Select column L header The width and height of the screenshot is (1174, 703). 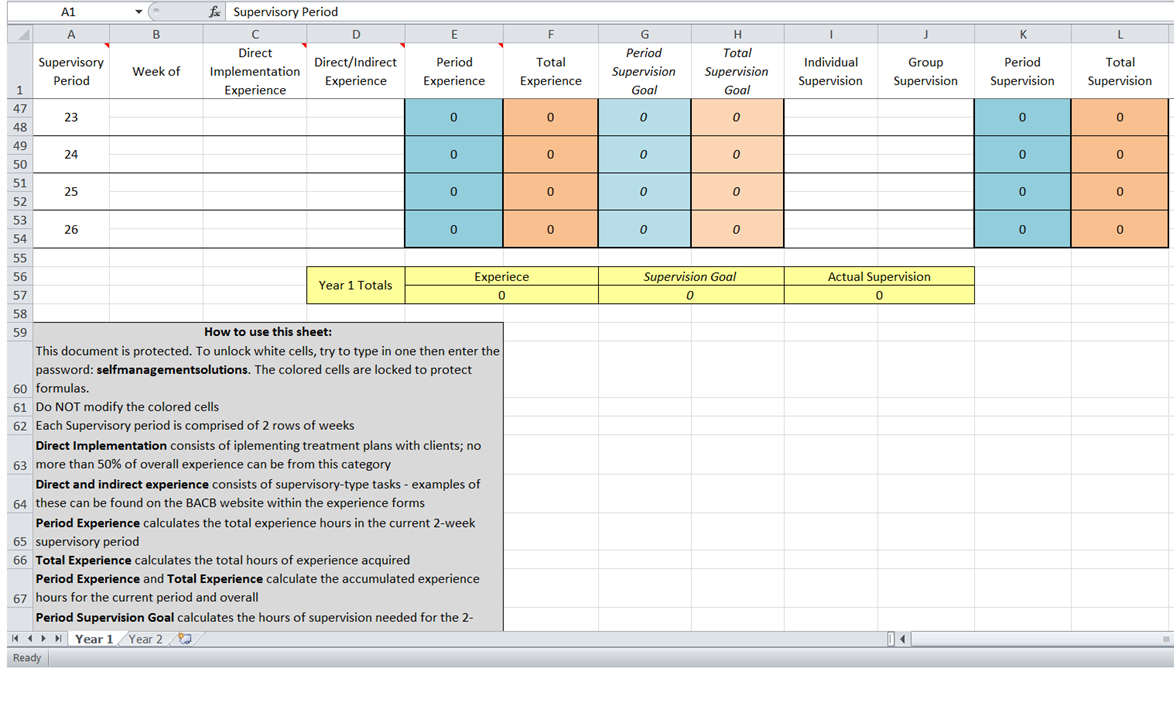1119,34
